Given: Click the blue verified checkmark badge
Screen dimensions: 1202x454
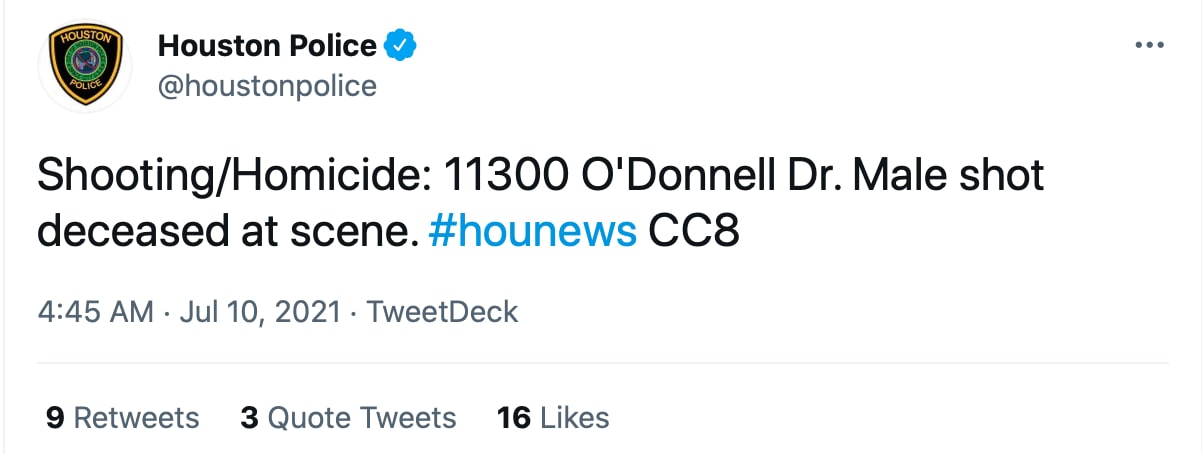Looking at the screenshot, I should [x=402, y=45].
